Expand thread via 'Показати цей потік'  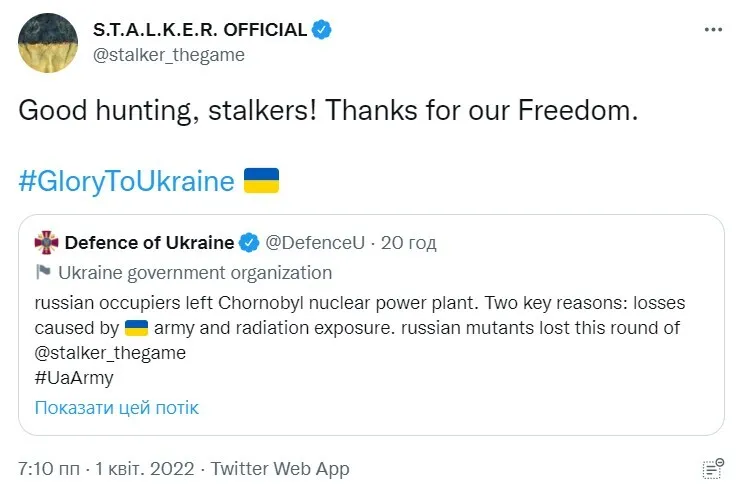[117, 407]
